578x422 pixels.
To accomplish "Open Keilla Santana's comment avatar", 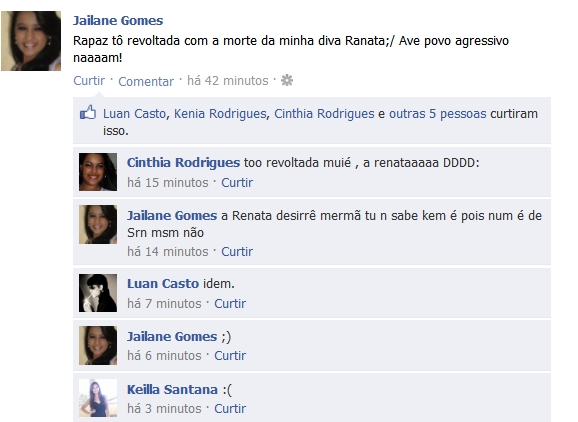I will [98, 398].
